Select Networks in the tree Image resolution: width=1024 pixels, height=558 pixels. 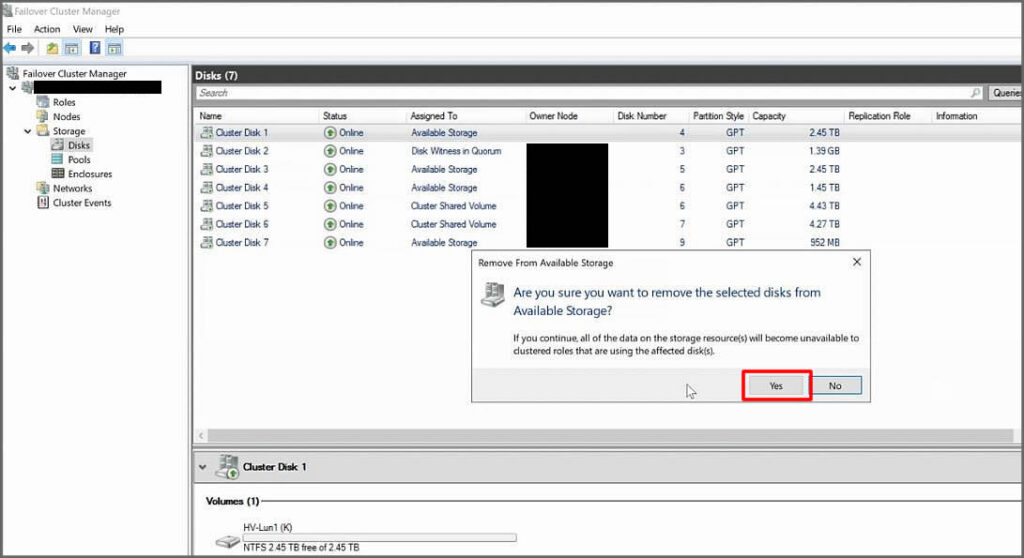pyautogui.click(x=72, y=188)
